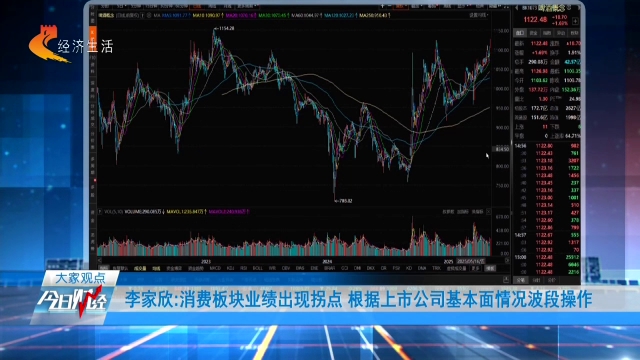Click the export icon below the chart
Viewport: 640px width, 360px height.
coord(506,280)
